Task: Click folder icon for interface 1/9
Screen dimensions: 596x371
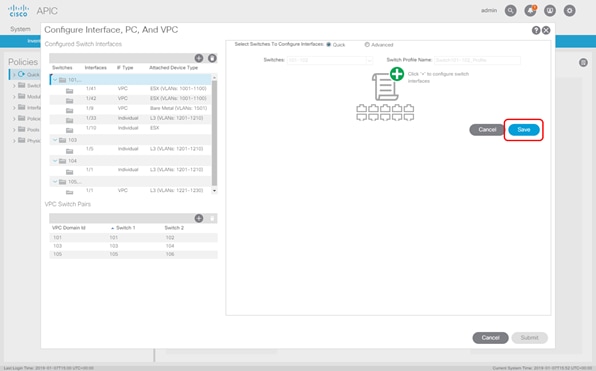Action: tap(69, 111)
